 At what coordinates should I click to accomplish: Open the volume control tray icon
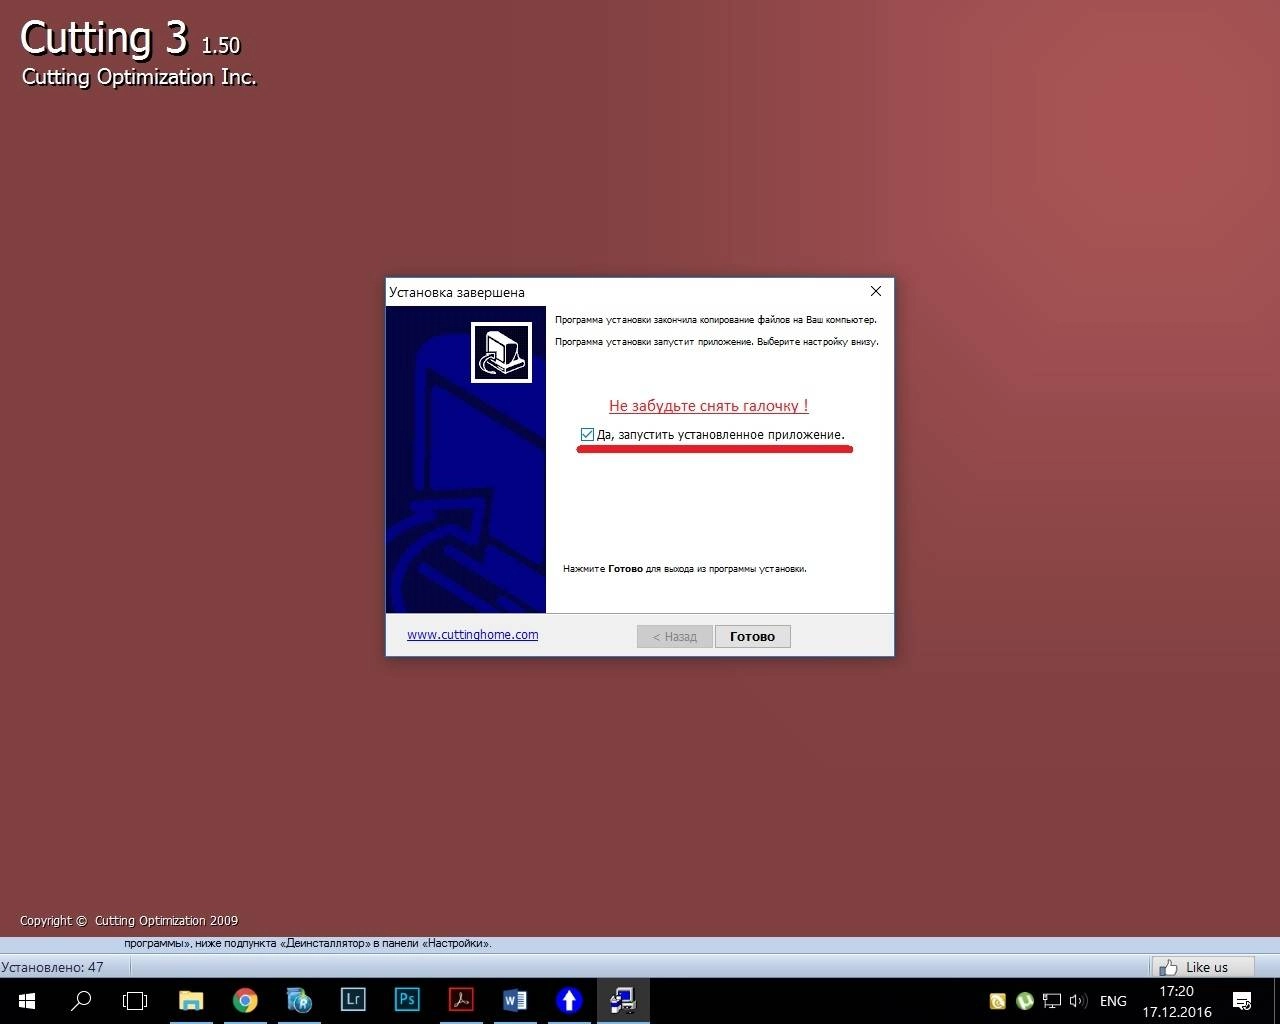click(1078, 1000)
